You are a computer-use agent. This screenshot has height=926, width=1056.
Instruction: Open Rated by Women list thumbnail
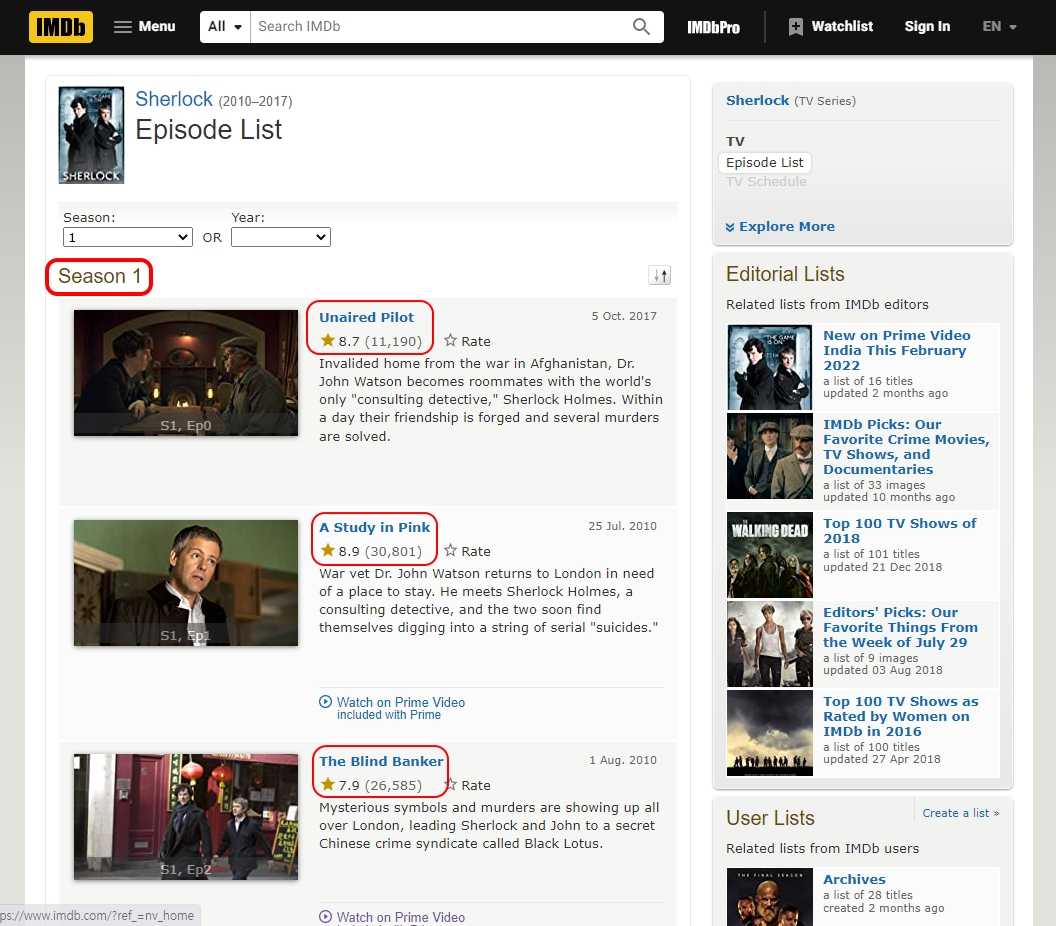[770, 733]
